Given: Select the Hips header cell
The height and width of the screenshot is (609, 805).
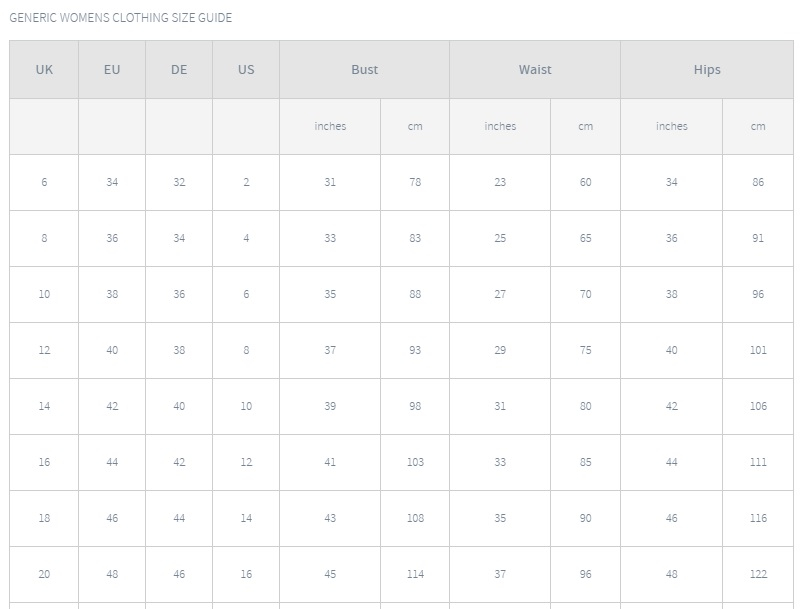Looking at the screenshot, I should point(707,70).
